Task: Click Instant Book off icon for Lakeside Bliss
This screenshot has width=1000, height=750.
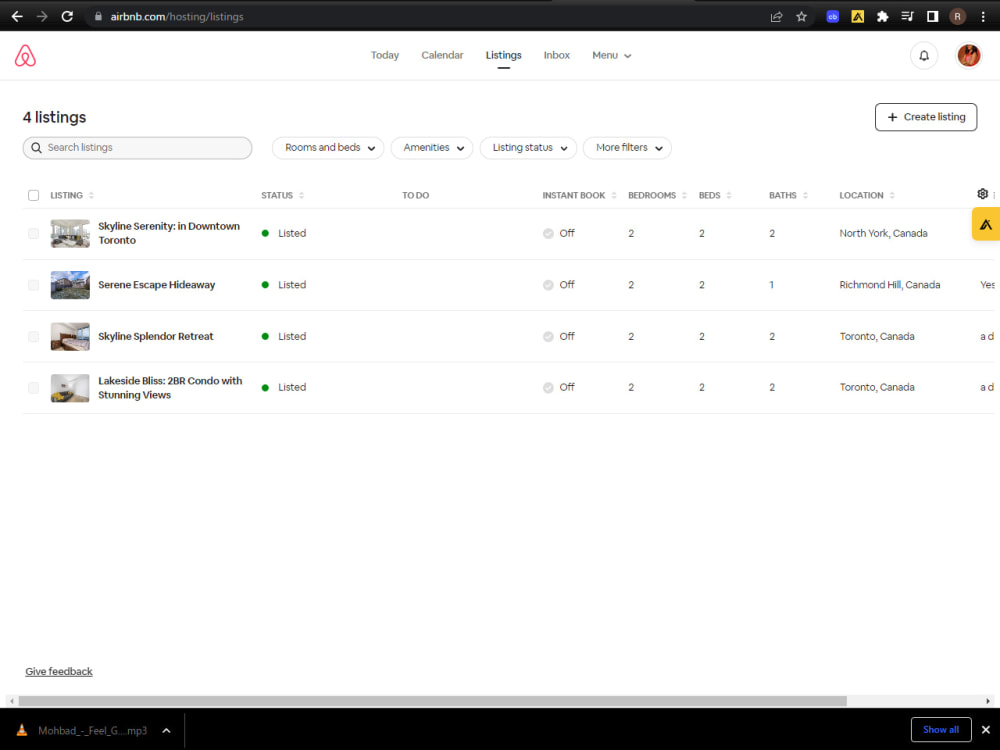Action: [x=548, y=388]
